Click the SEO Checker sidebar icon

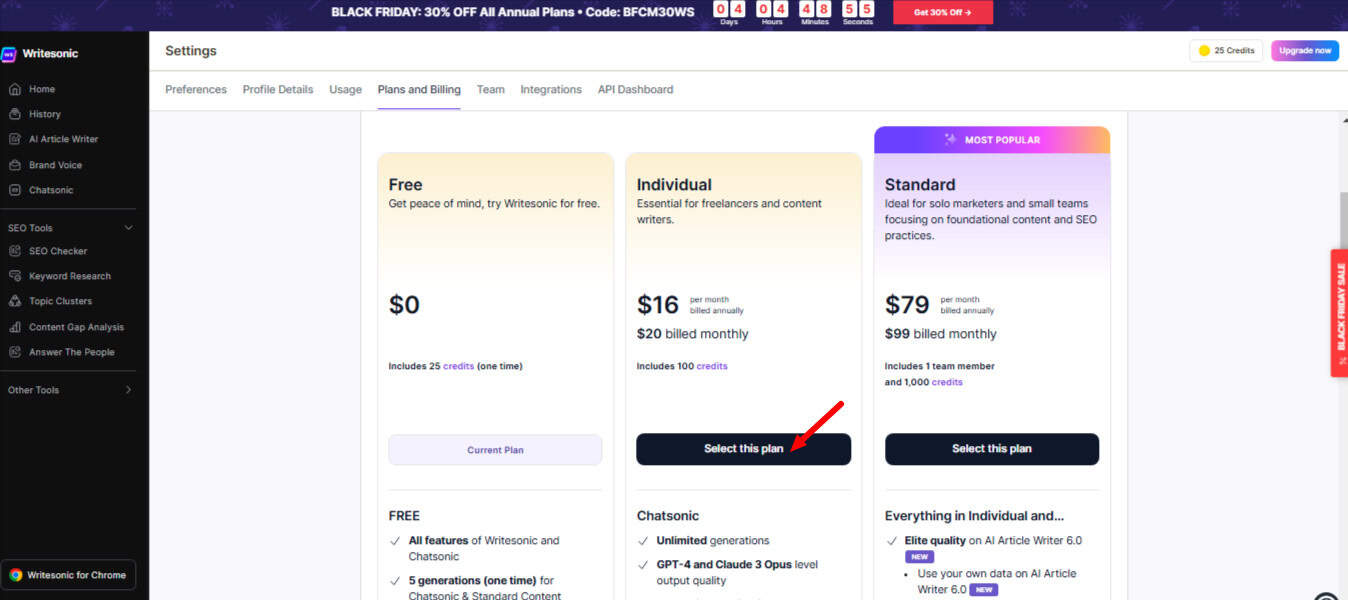coord(15,251)
